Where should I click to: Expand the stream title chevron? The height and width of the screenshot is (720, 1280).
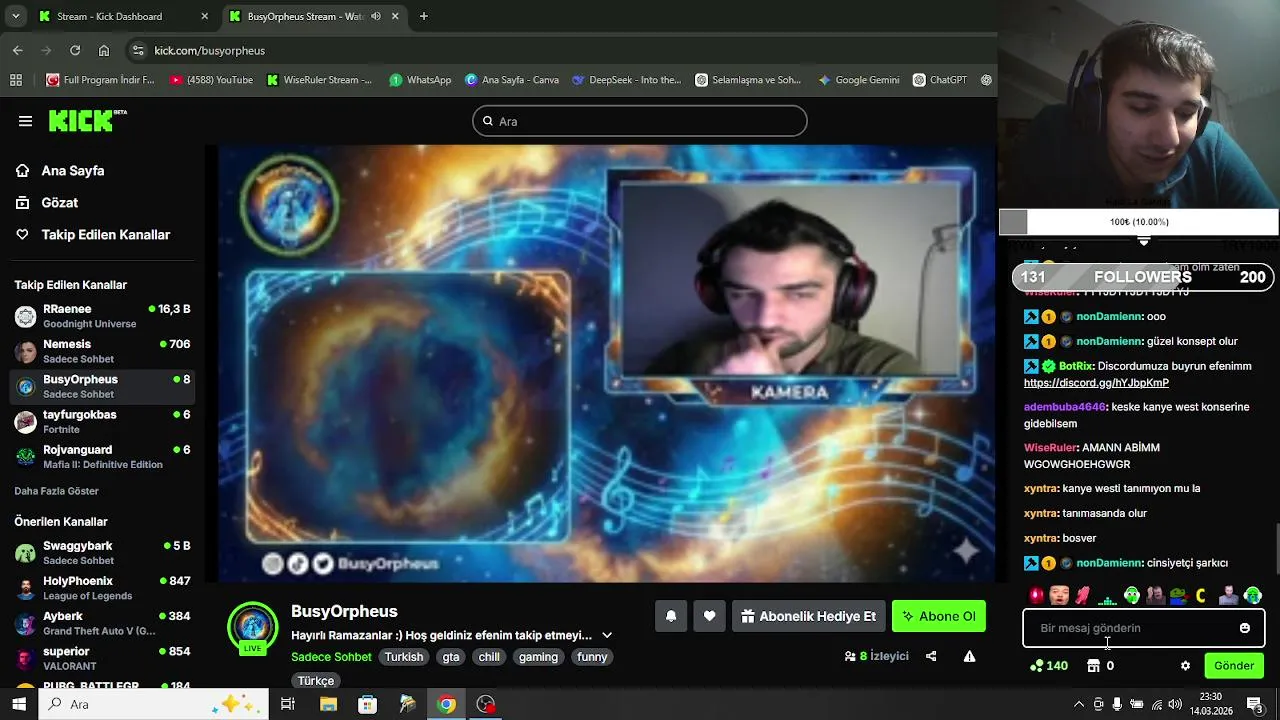607,635
